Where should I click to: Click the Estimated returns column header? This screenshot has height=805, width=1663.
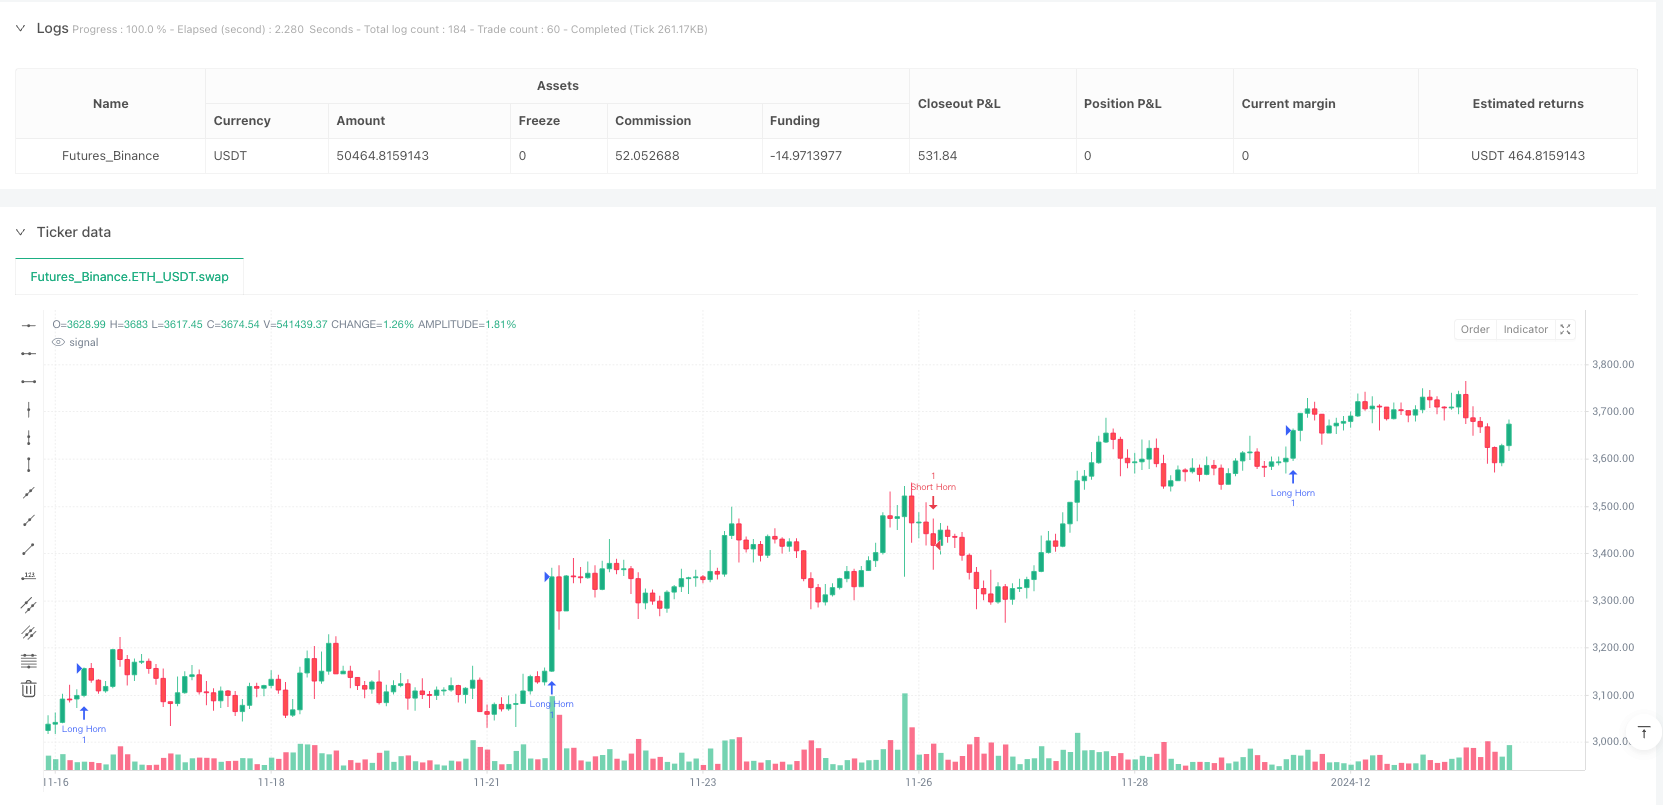pyautogui.click(x=1527, y=103)
